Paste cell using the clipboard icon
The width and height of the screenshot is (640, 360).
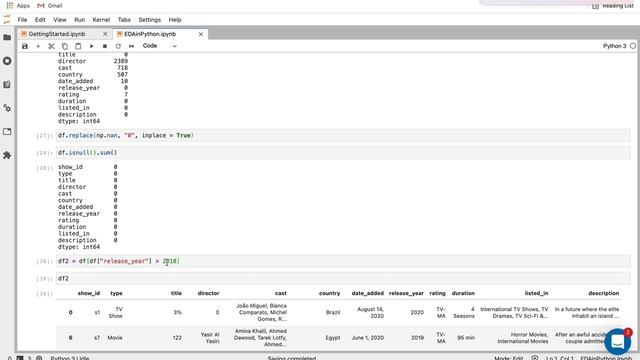coord(78,46)
